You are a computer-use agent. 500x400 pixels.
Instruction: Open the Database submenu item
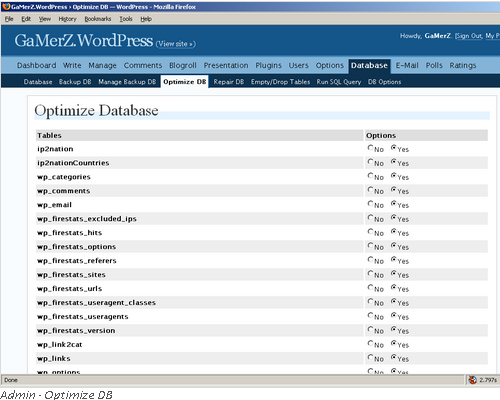tap(38, 82)
